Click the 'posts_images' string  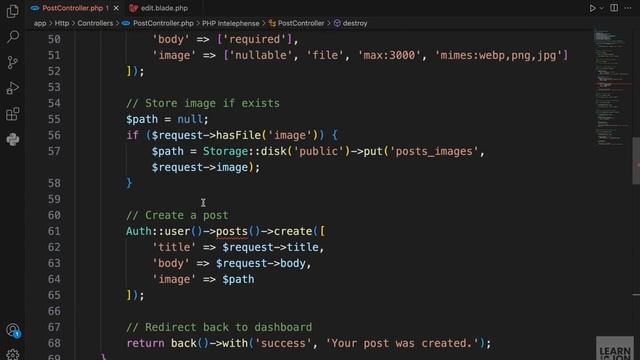click(433, 151)
